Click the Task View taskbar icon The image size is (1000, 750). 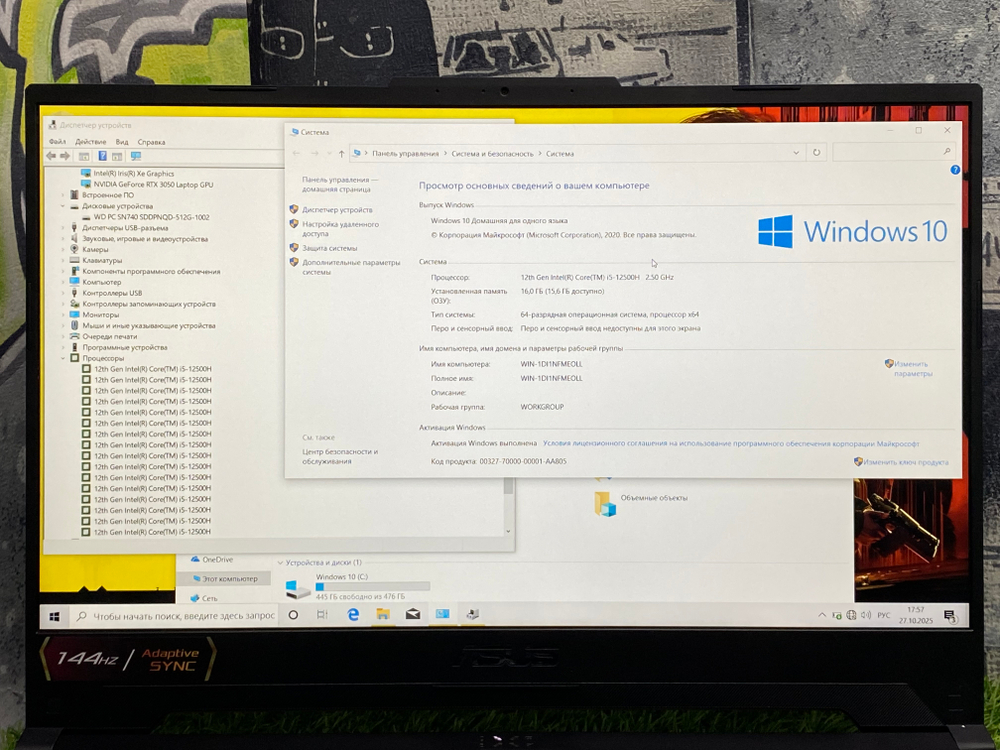click(x=324, y=615)
